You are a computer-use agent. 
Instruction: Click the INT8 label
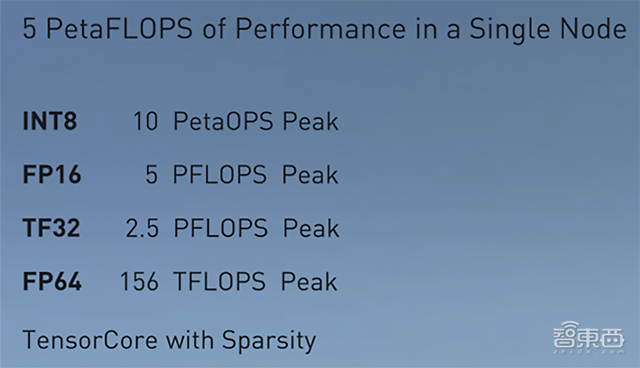point(50,121)
